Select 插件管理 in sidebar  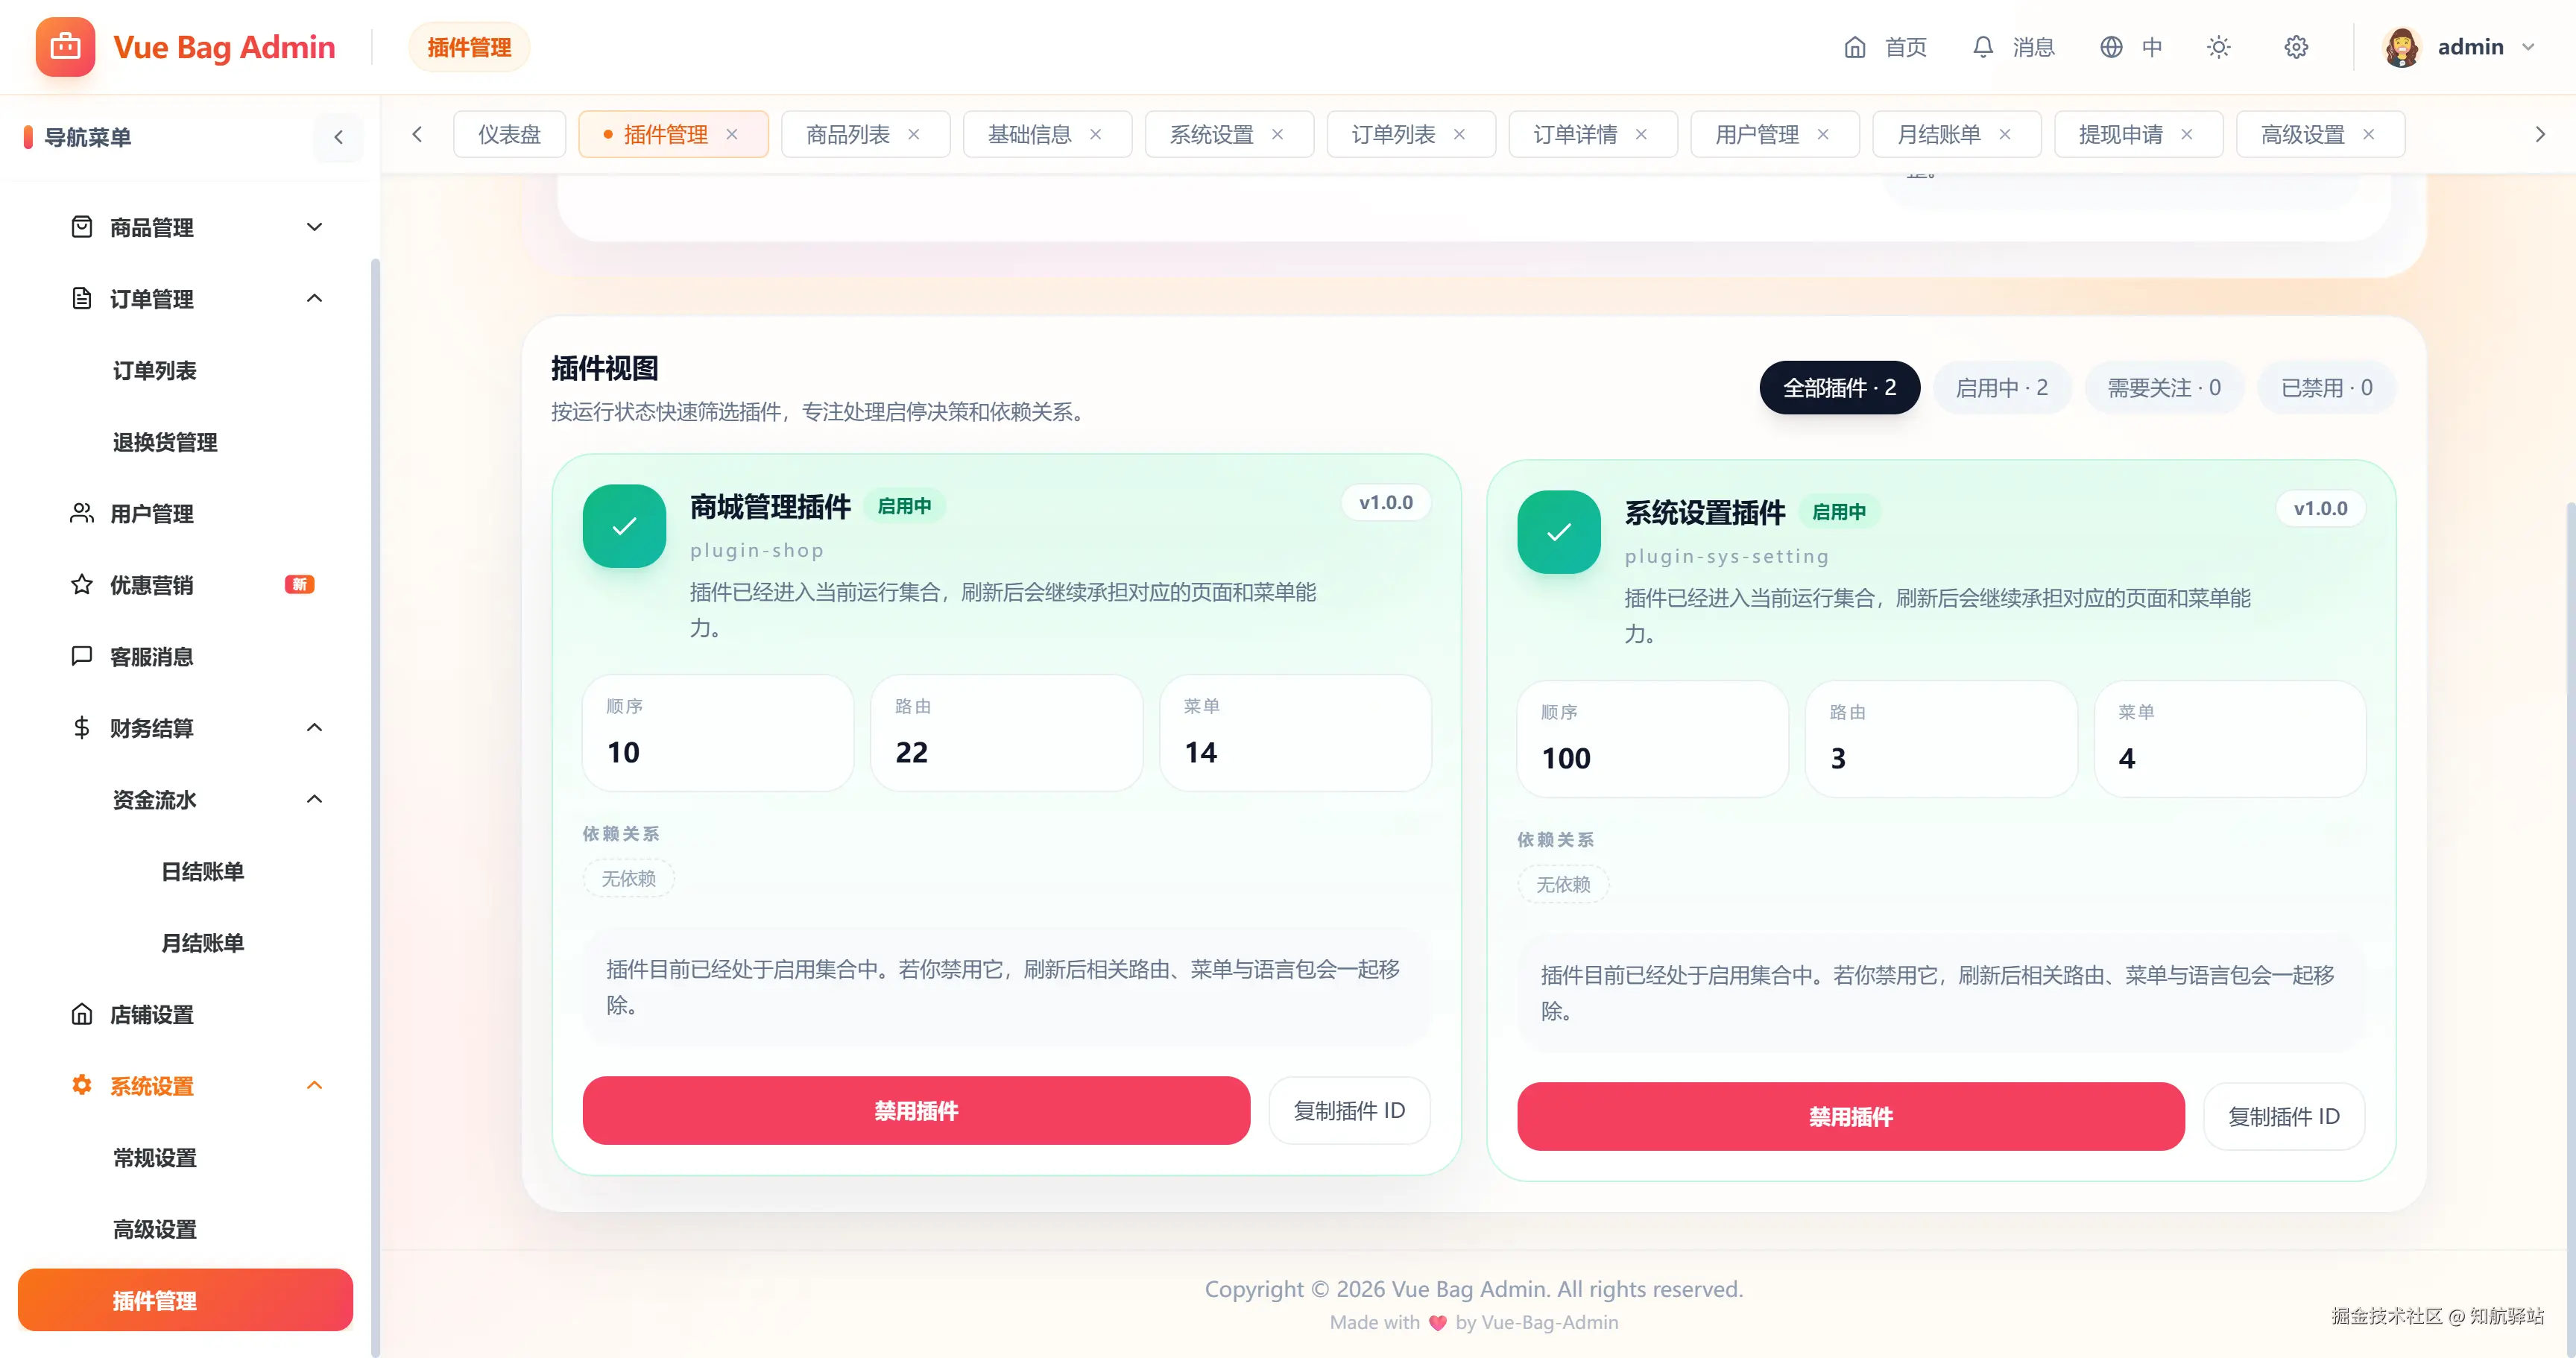point(185,1300)
